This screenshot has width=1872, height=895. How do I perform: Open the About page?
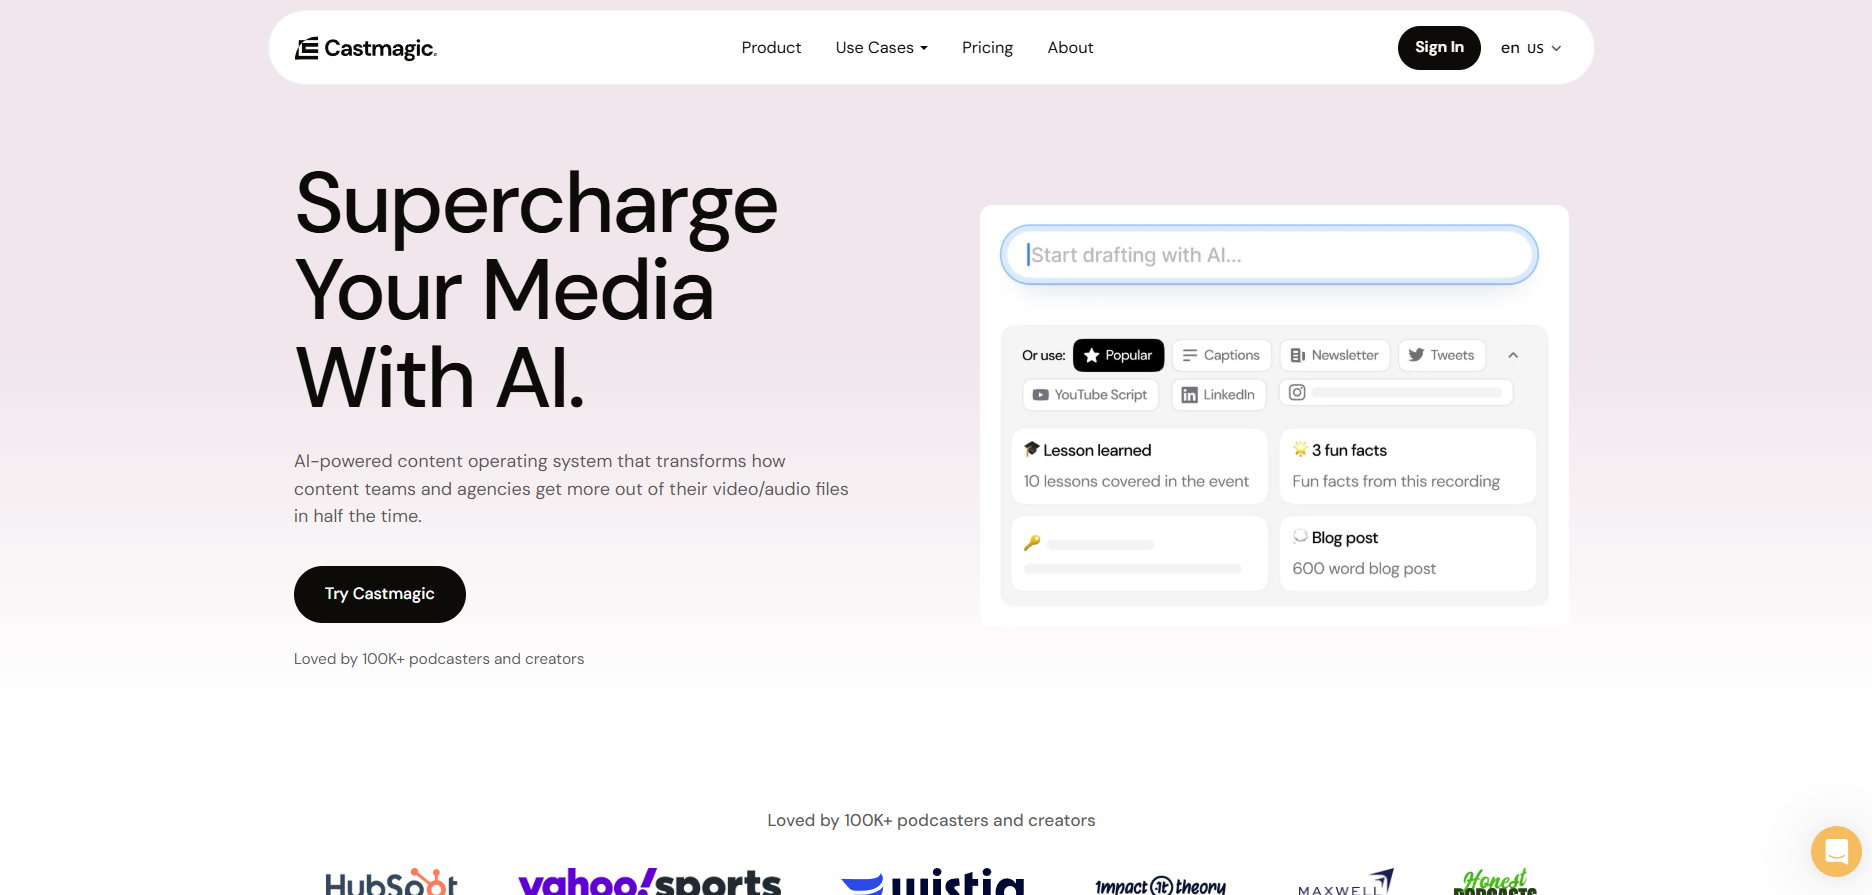[x=1070, y=48]
